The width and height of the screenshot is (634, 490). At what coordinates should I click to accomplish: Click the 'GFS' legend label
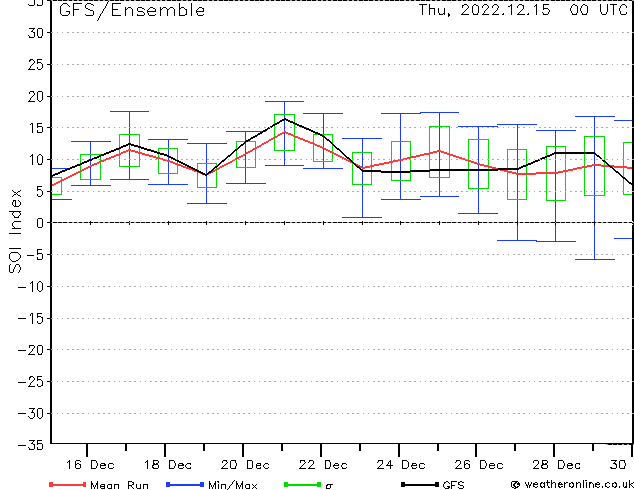click(x=453, y=485)
